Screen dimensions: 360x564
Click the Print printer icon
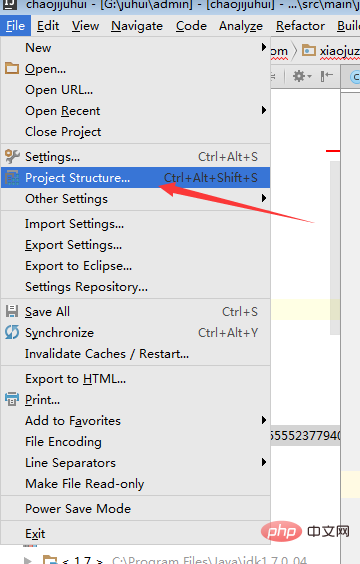point(12,399)
